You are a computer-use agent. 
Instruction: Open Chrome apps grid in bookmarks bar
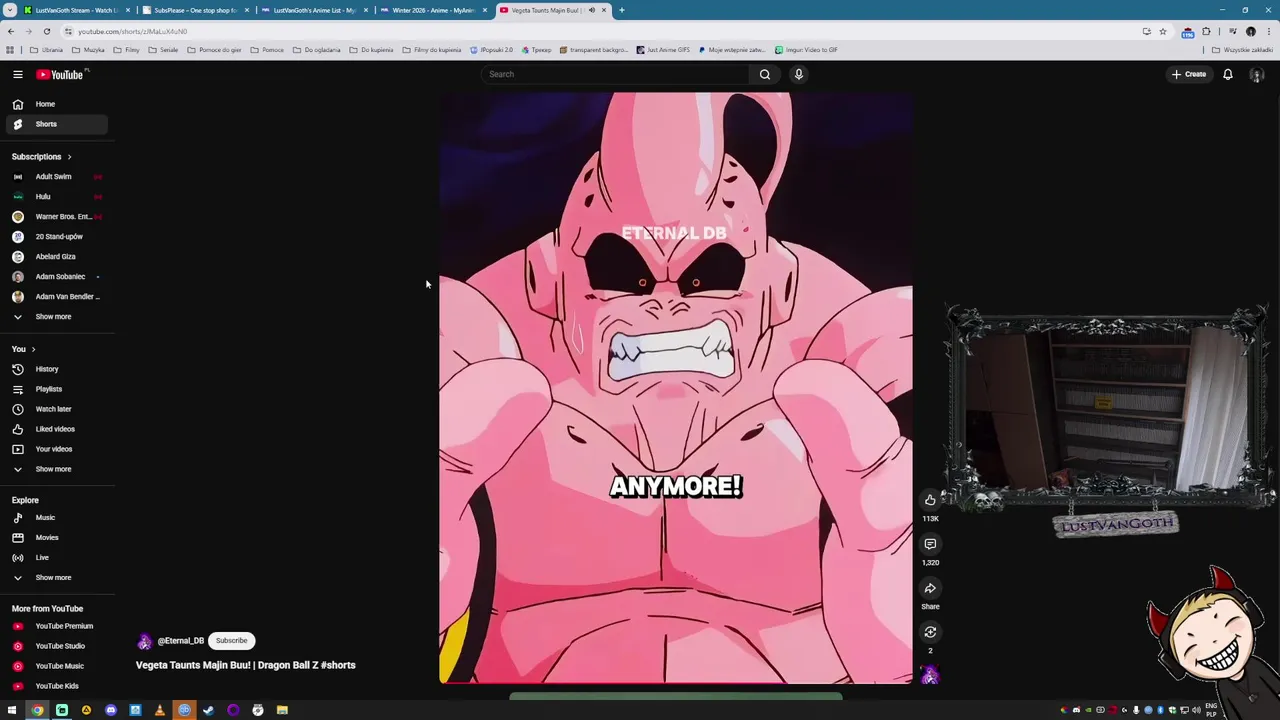pyautogui.click(x=10, y=50)
